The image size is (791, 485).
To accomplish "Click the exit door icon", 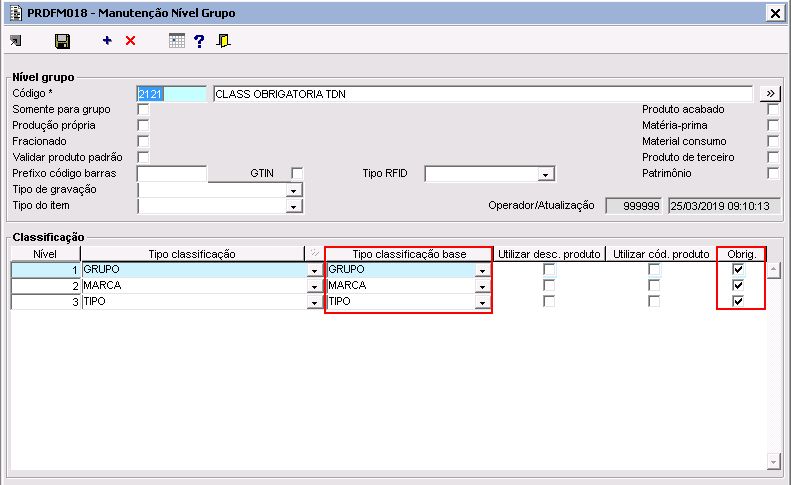I will [x=223, y=41].
